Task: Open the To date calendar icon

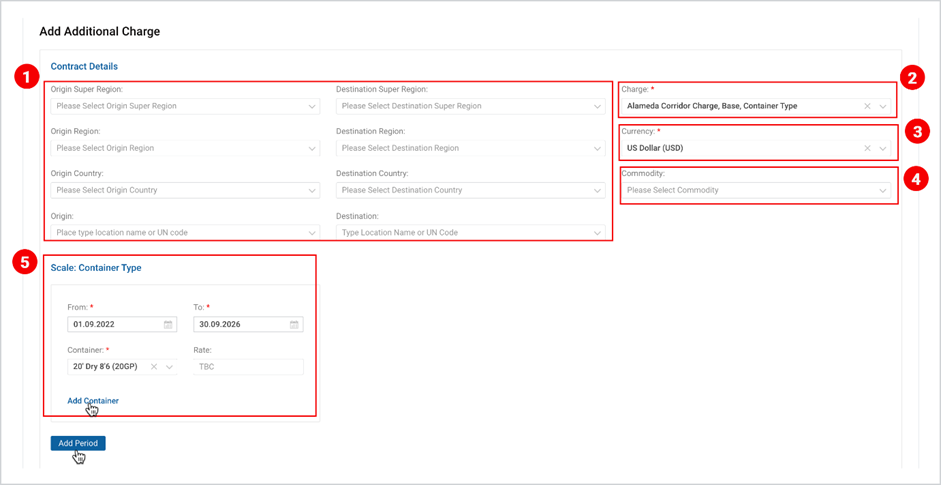Action: [x=294, y=324]
